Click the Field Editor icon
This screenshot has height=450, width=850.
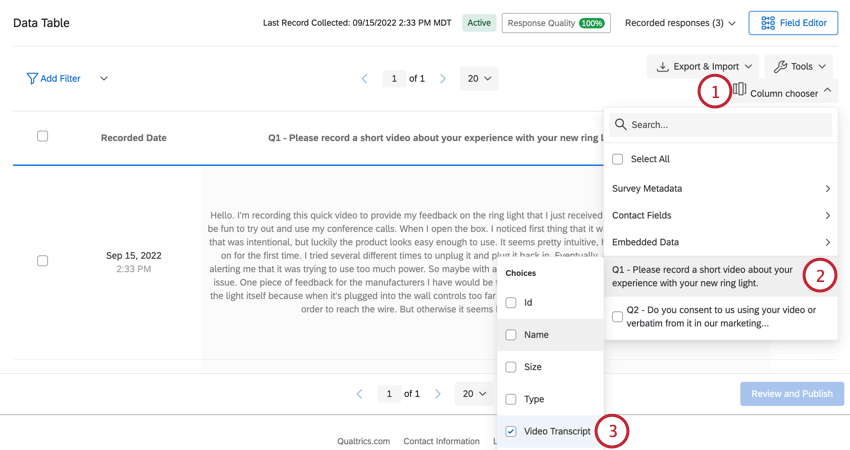click(768, 23)
